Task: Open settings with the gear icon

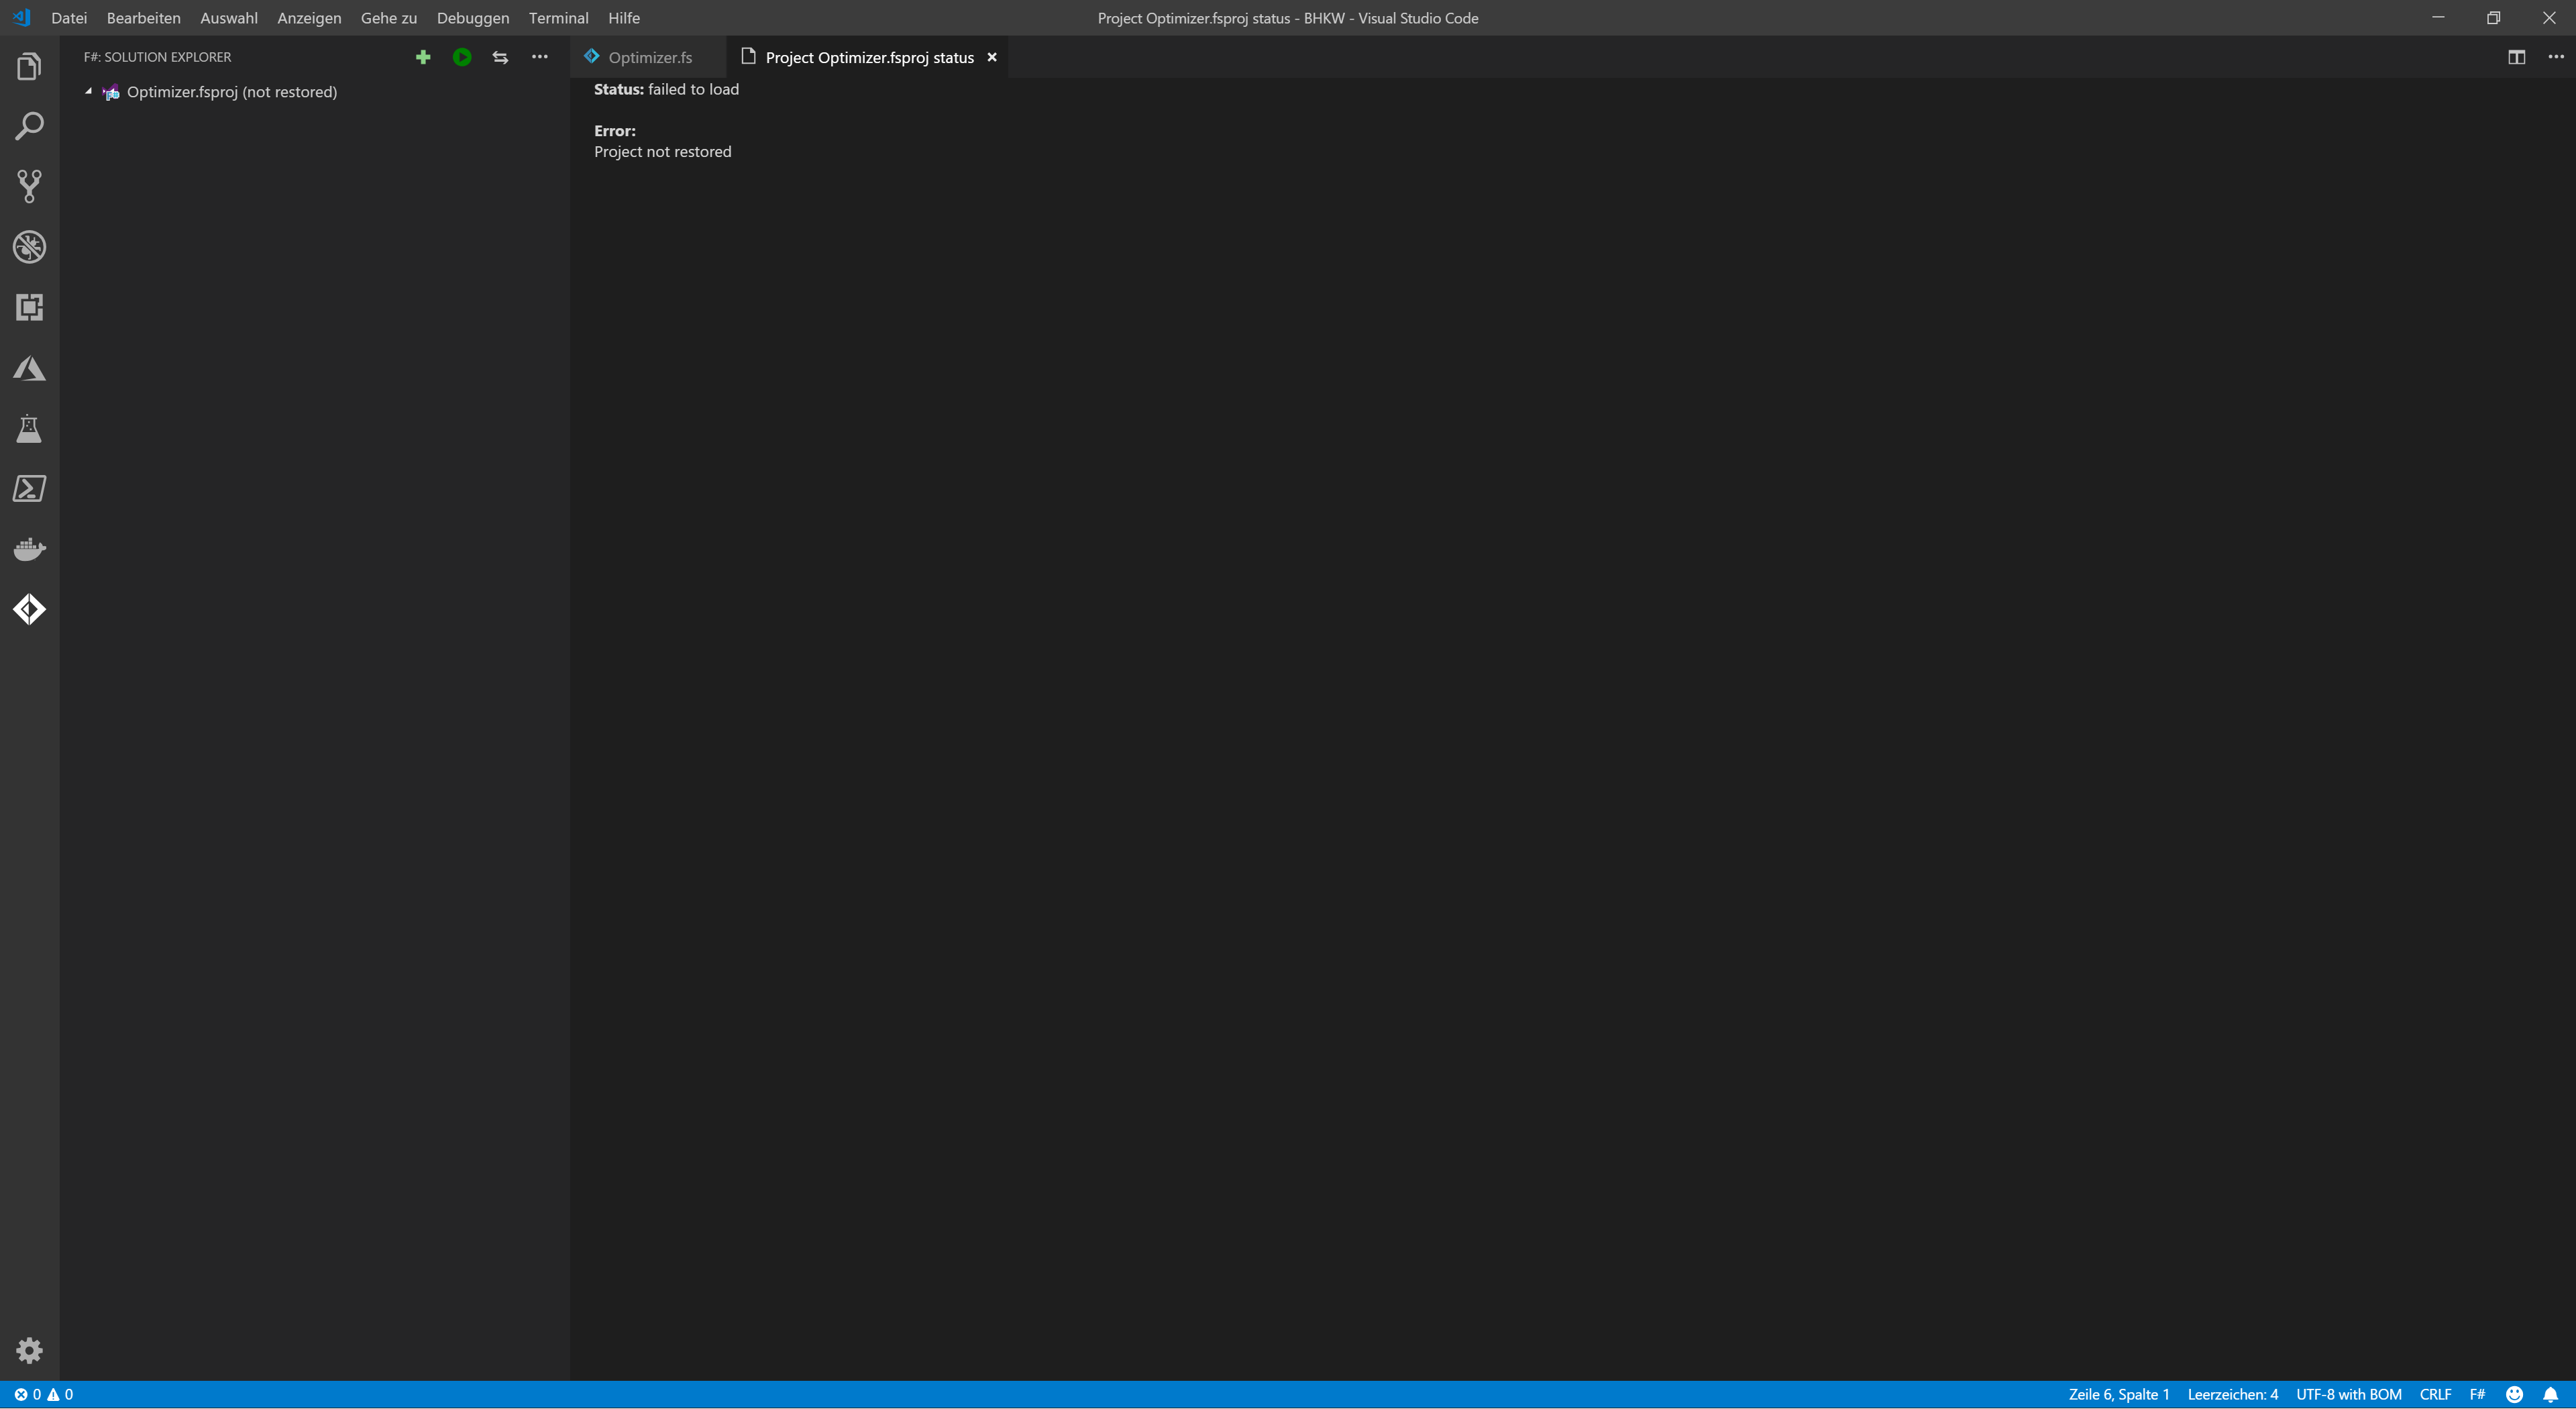Action: pos(29,1350)
